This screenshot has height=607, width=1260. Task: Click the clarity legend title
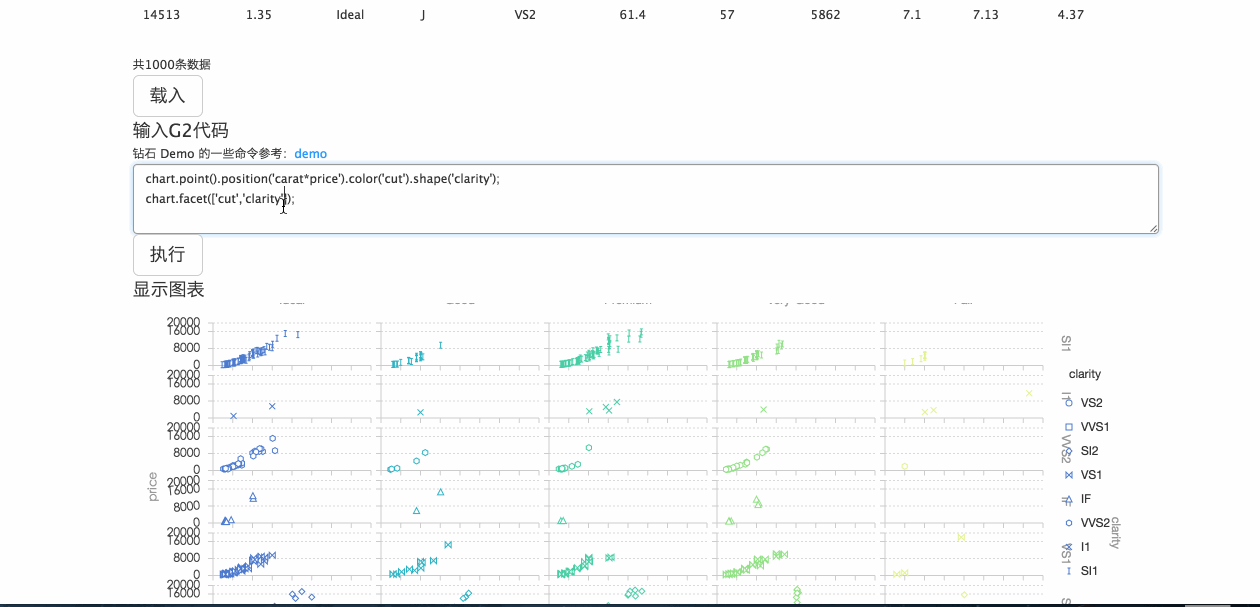pos(1084,374)
